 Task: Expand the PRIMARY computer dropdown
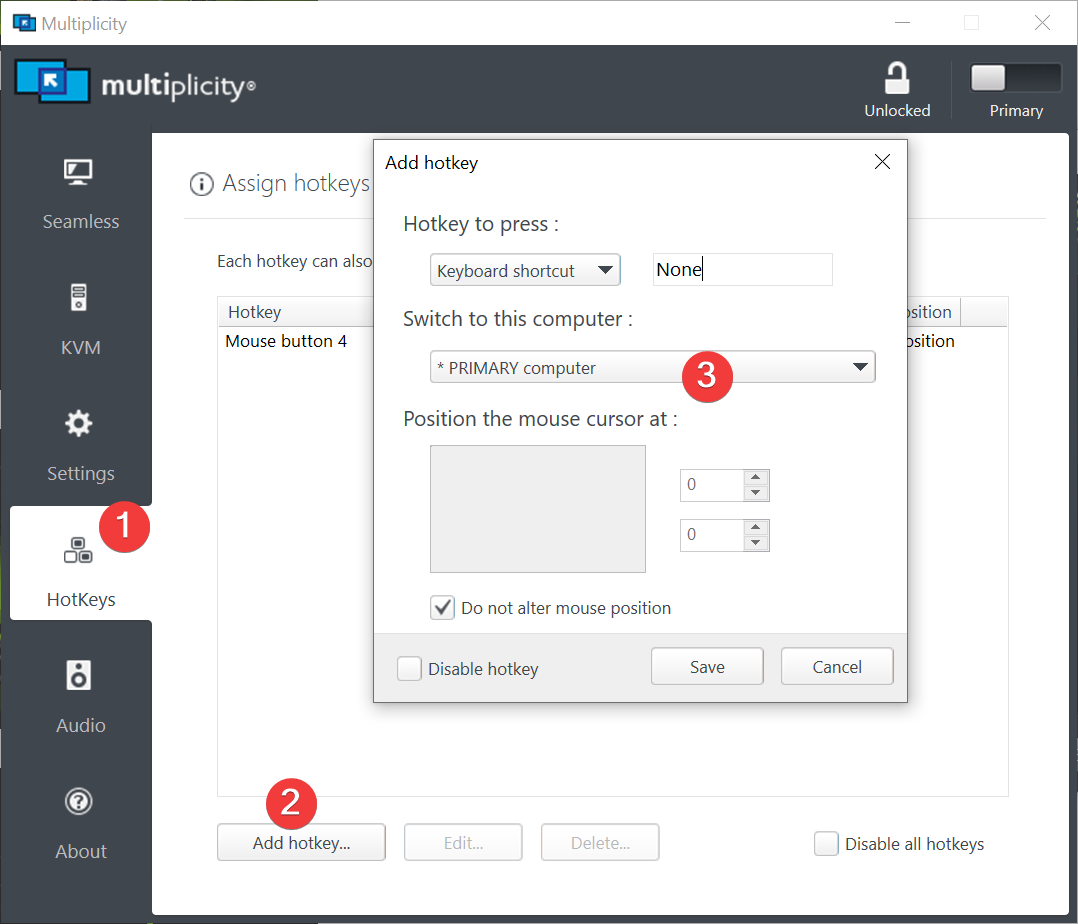652,367
